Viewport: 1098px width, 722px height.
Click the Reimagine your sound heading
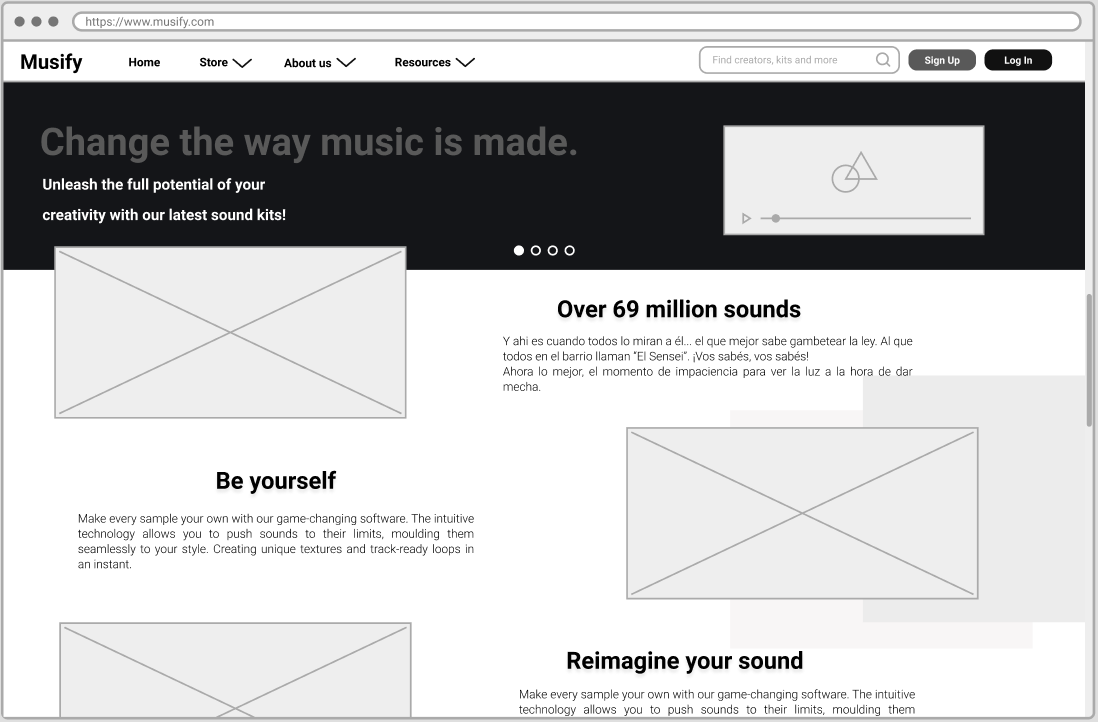(x=685, y=660)
